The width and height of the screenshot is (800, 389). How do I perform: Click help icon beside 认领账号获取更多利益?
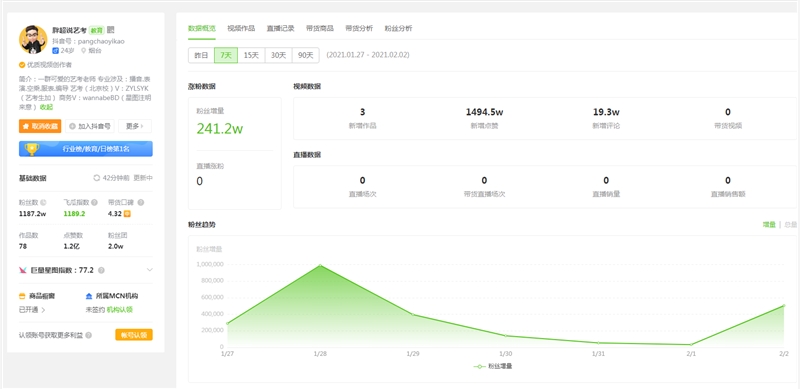[89, 335]
